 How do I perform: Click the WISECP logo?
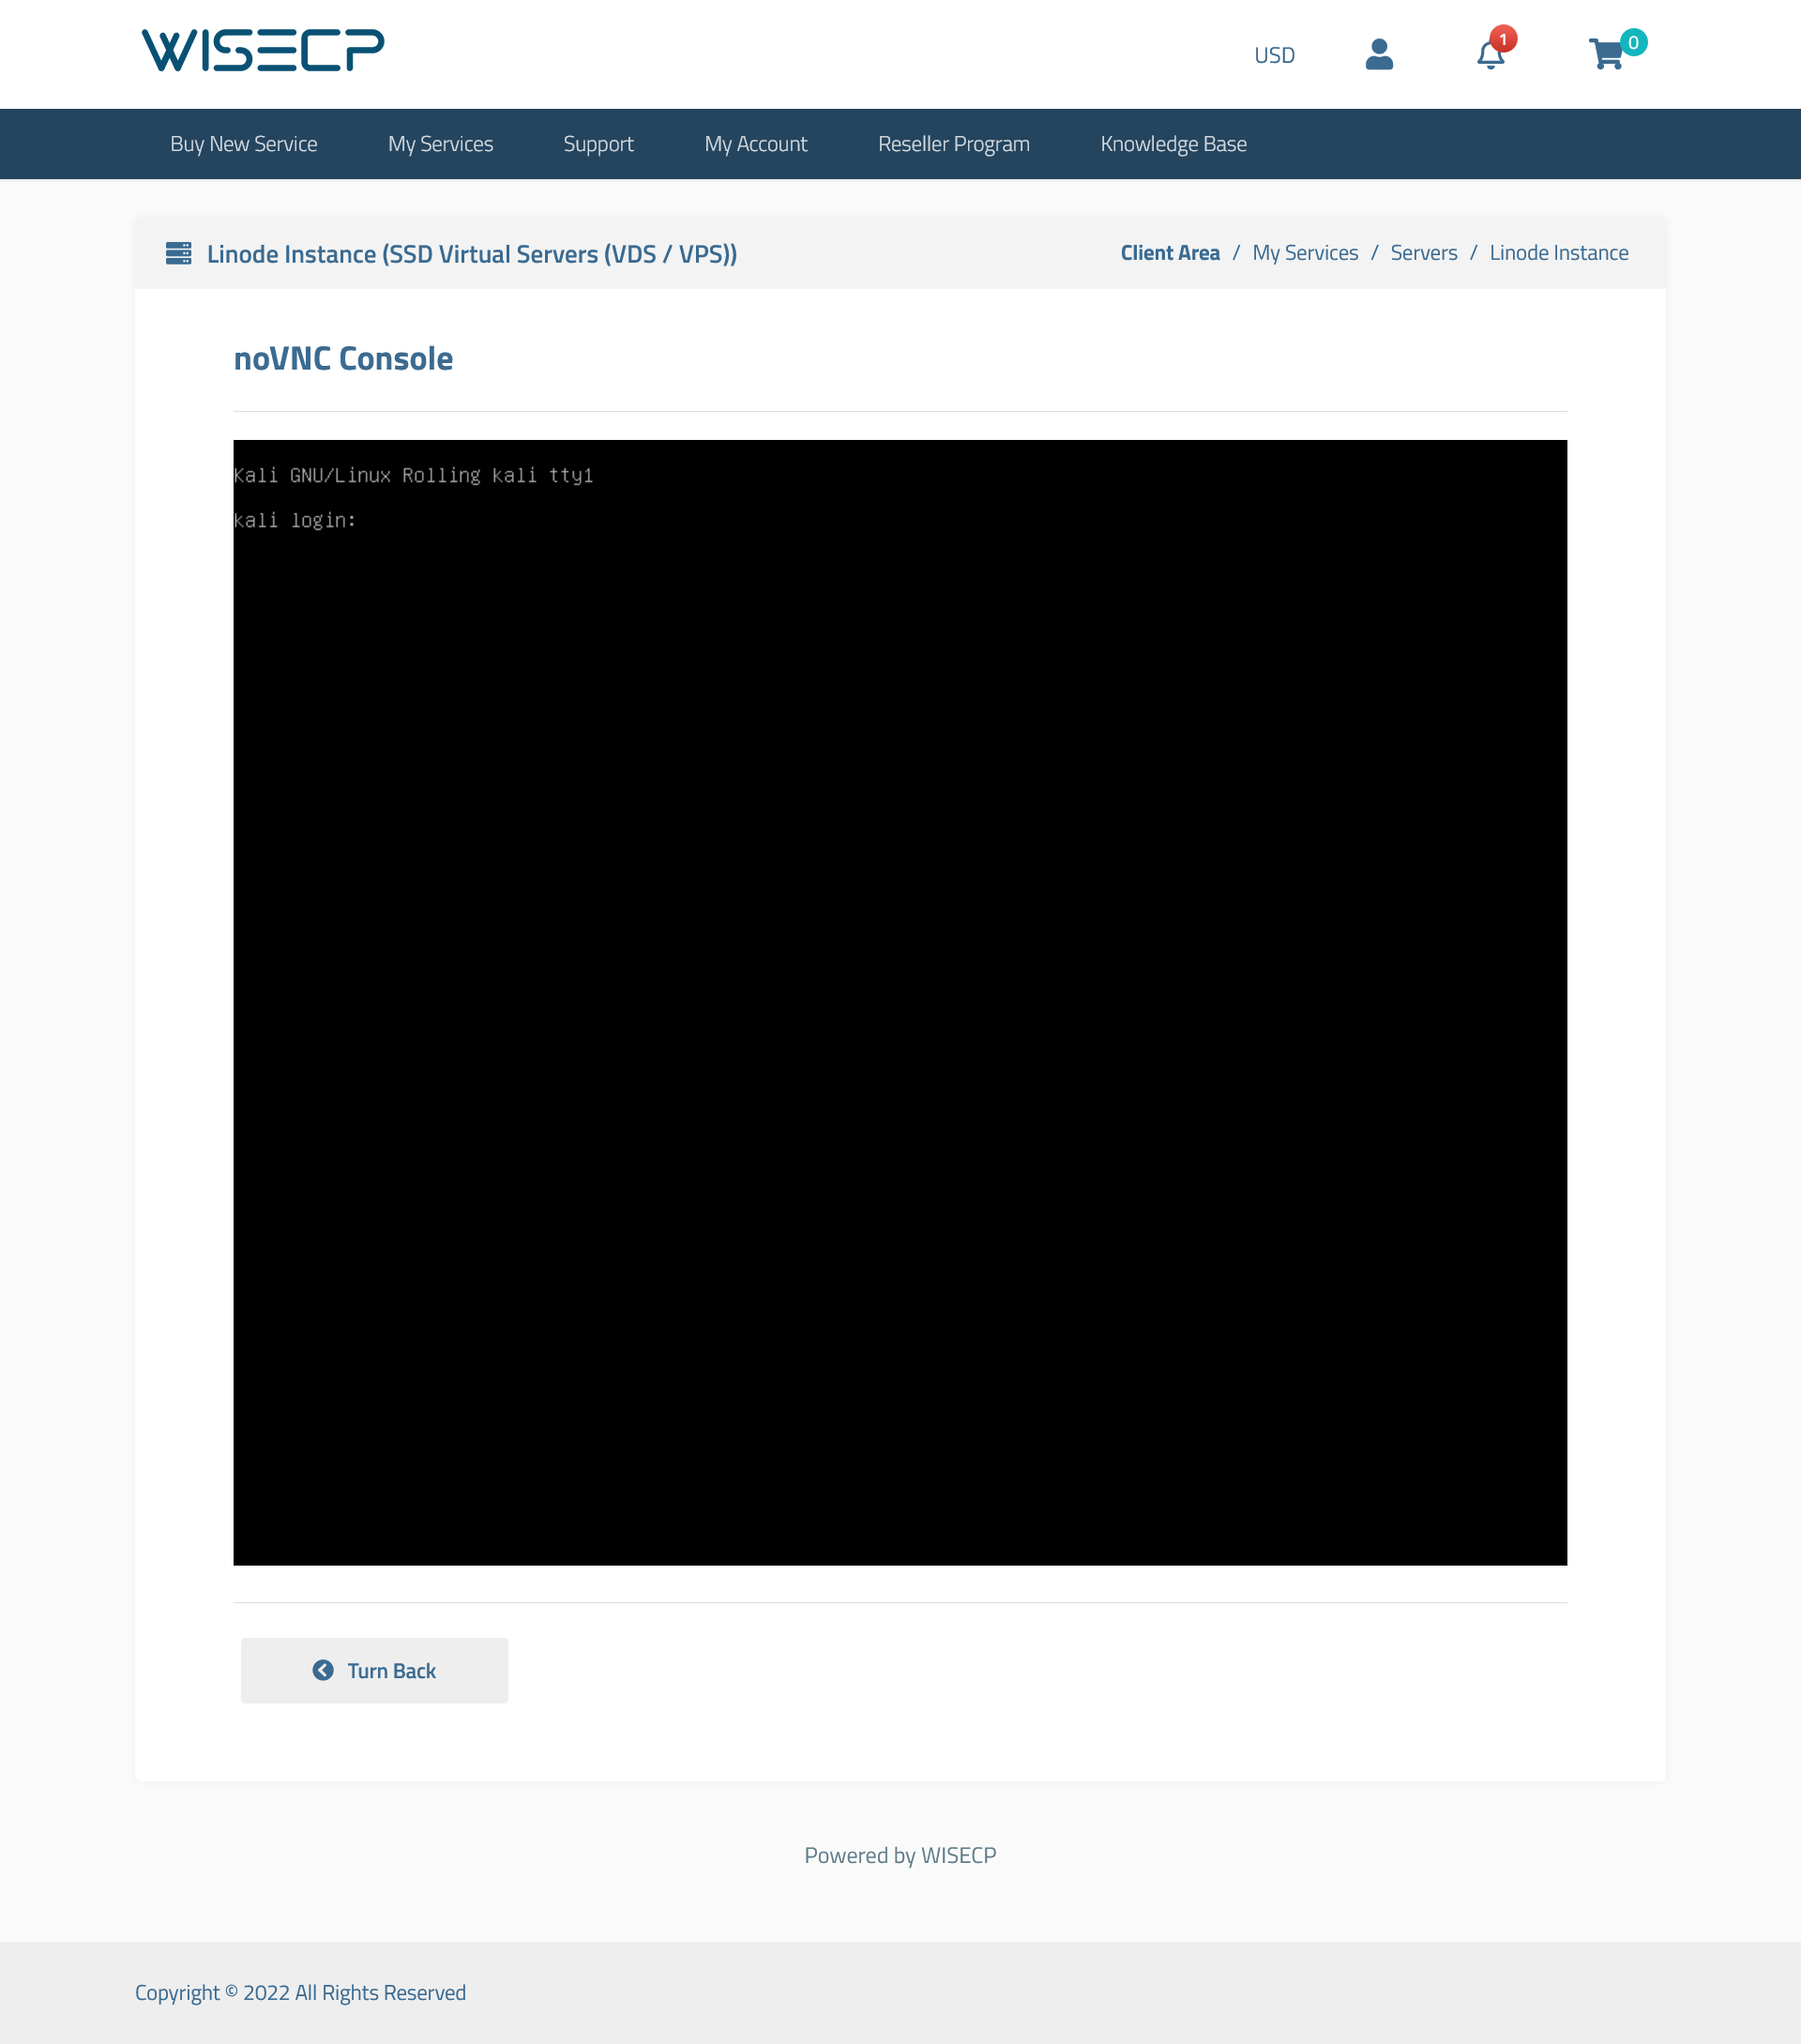(x=262, y=50)
